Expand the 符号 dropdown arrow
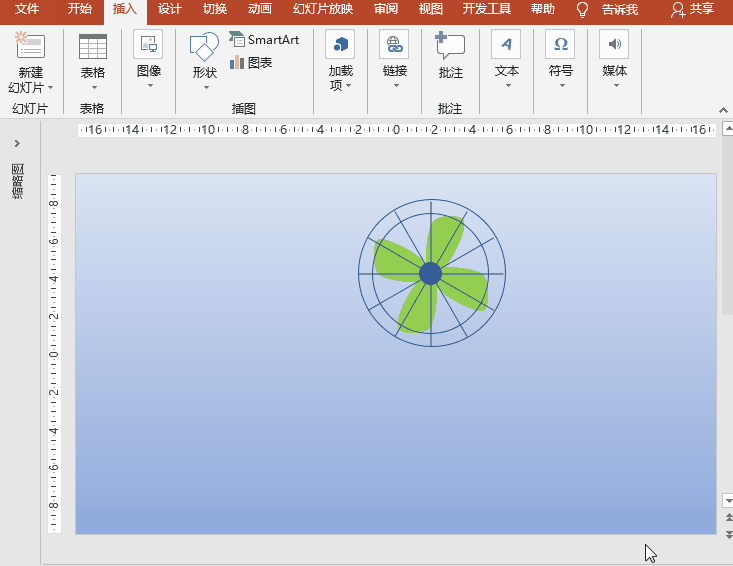The height and width of the screenshot is (566, 733). (x=562, y=86)
